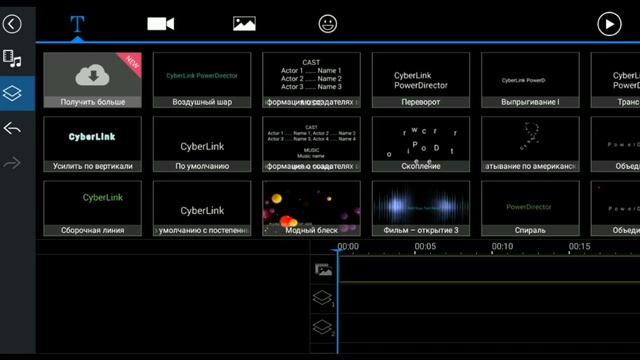640x360 pixels.
Task: Play the project preview
Action: coord(609,24)
